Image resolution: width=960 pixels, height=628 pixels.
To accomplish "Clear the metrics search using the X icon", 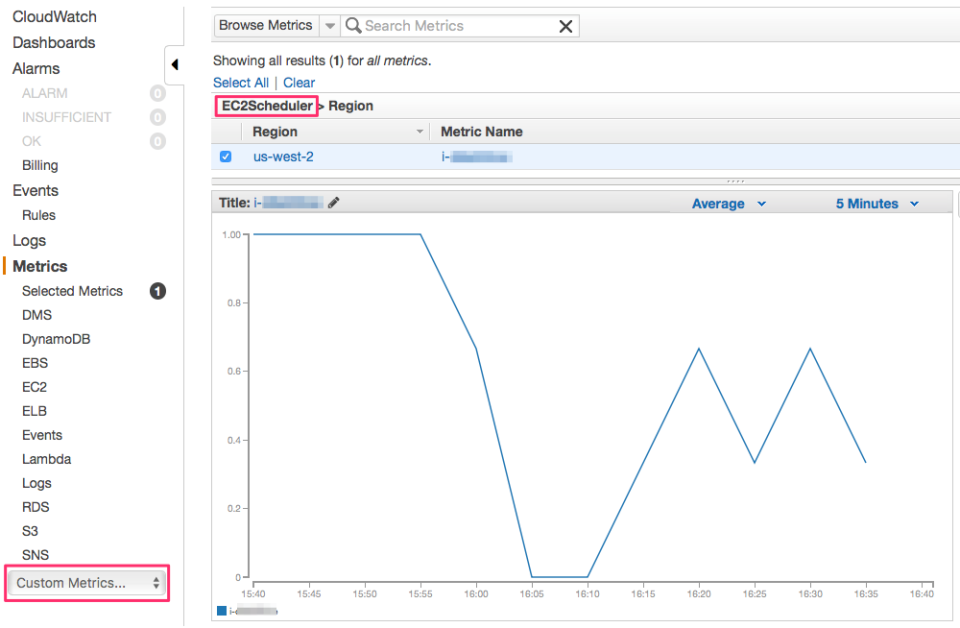I will point(565,25).
